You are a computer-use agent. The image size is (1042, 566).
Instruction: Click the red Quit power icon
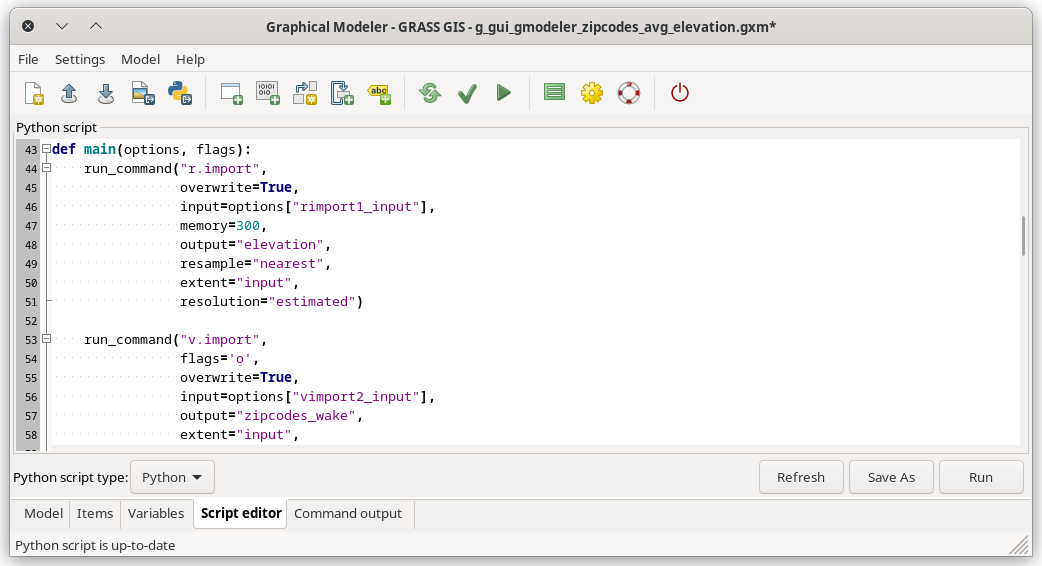coord(680,94)
